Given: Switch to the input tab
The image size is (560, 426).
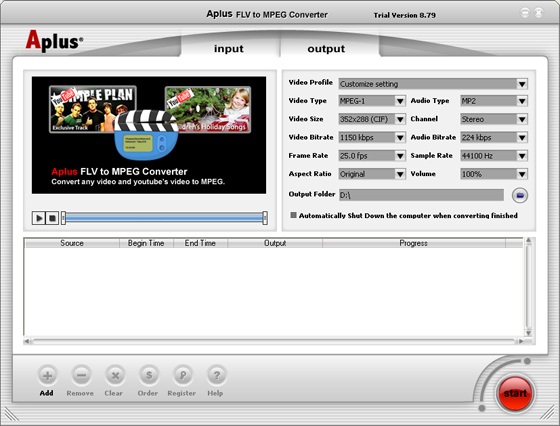Looking at the screenshot, I should (229, 49).
